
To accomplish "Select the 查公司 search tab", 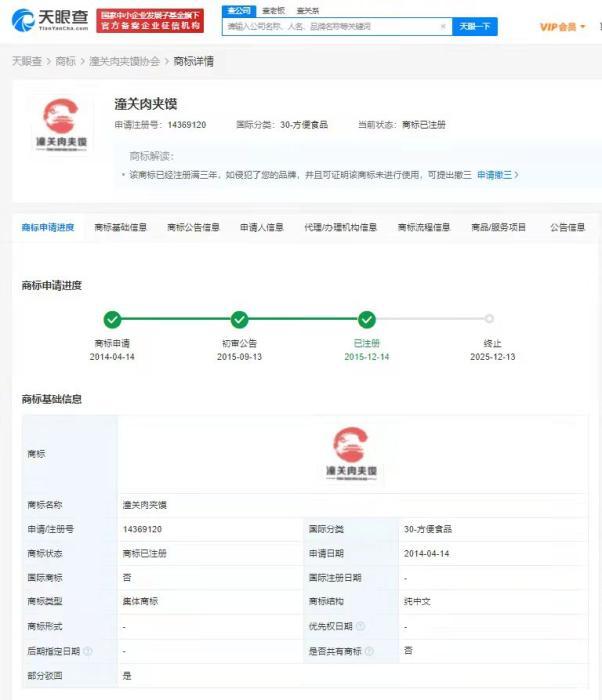I will click(x=238, y=10).
